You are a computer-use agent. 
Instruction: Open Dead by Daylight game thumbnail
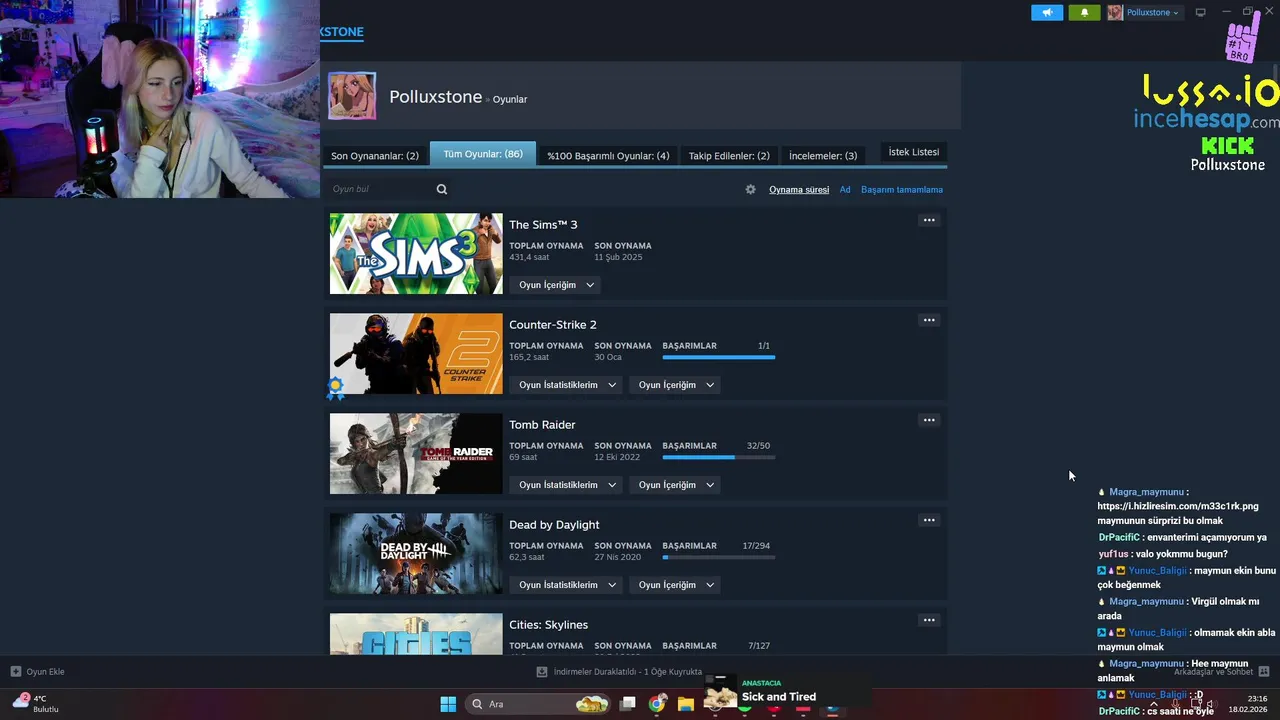click(x=416, y=554)
